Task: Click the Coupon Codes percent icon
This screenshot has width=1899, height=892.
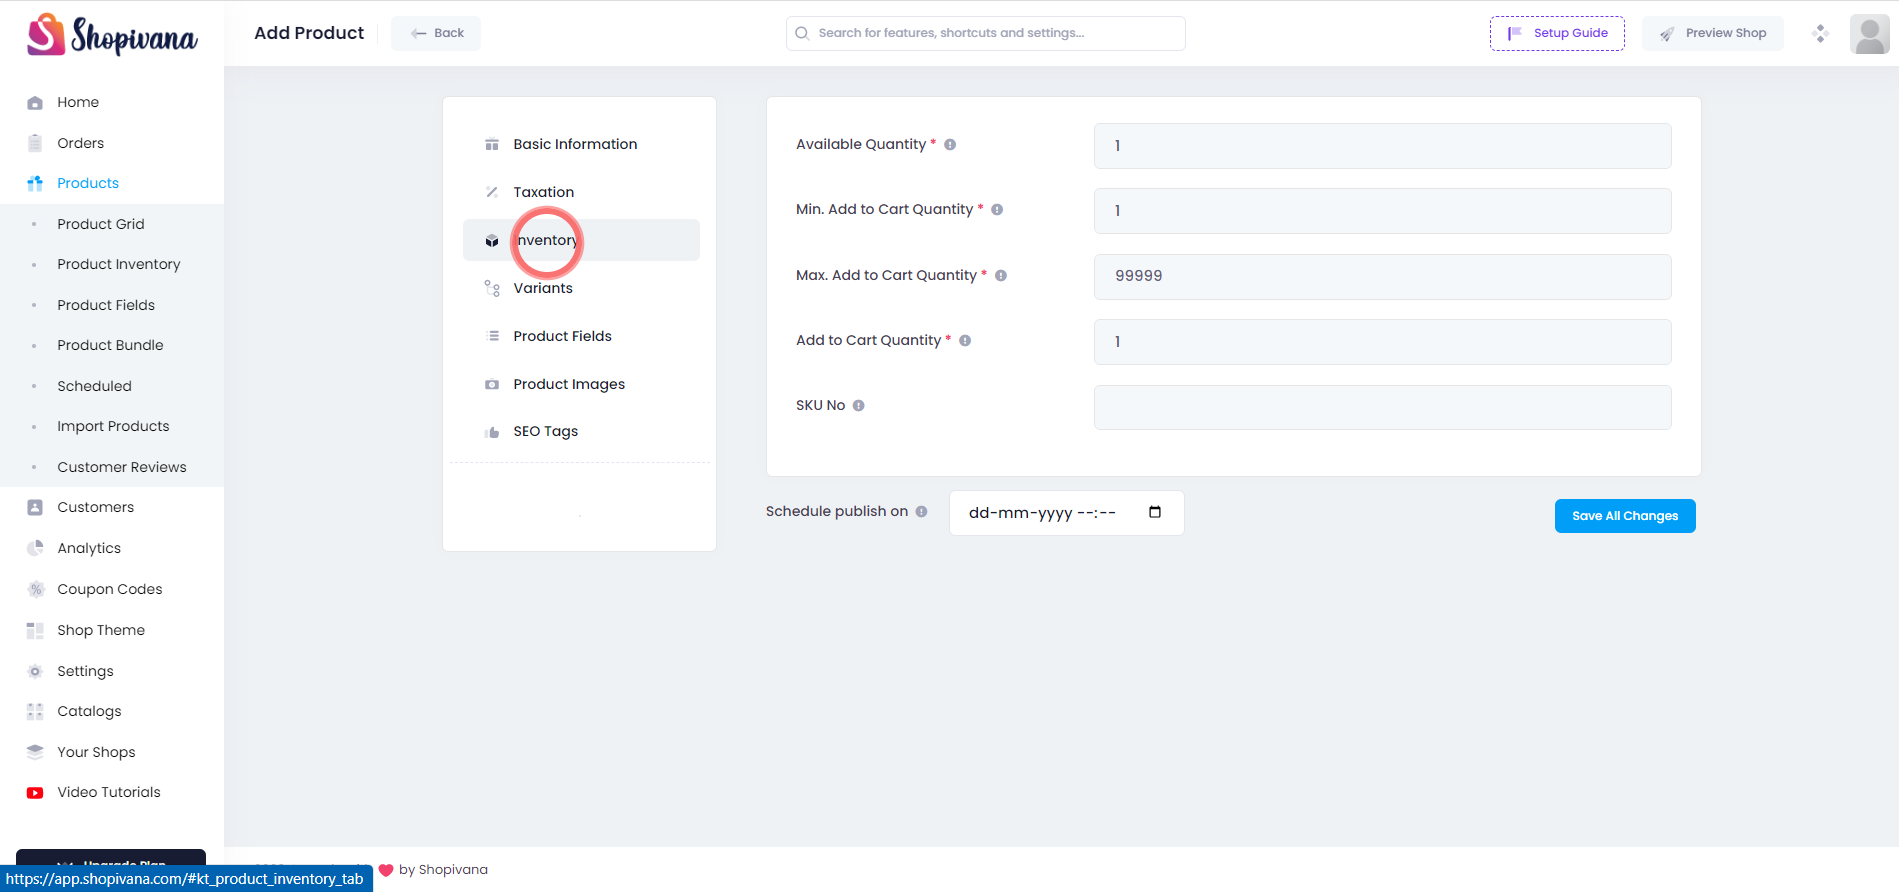Action: (35, 589)
